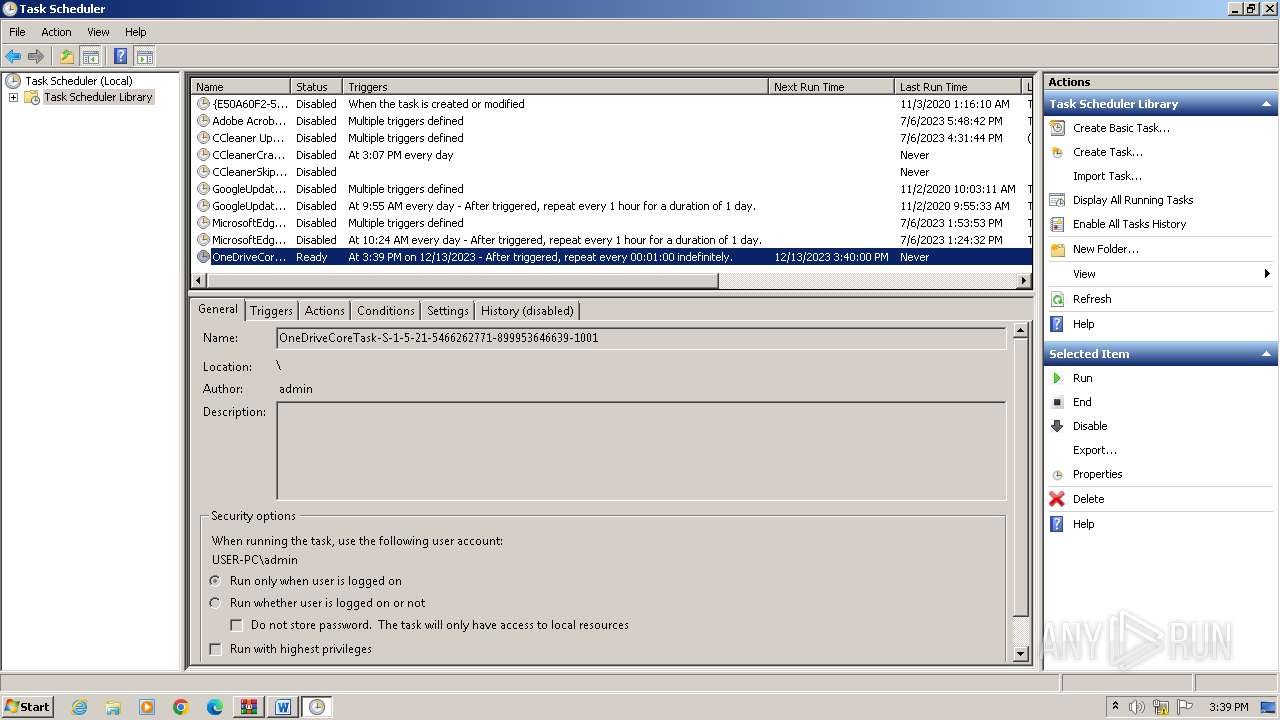1280x720 pixels.
Task: Open Microsoft Edge from the taskbar
Action: (x=215, y=707)
